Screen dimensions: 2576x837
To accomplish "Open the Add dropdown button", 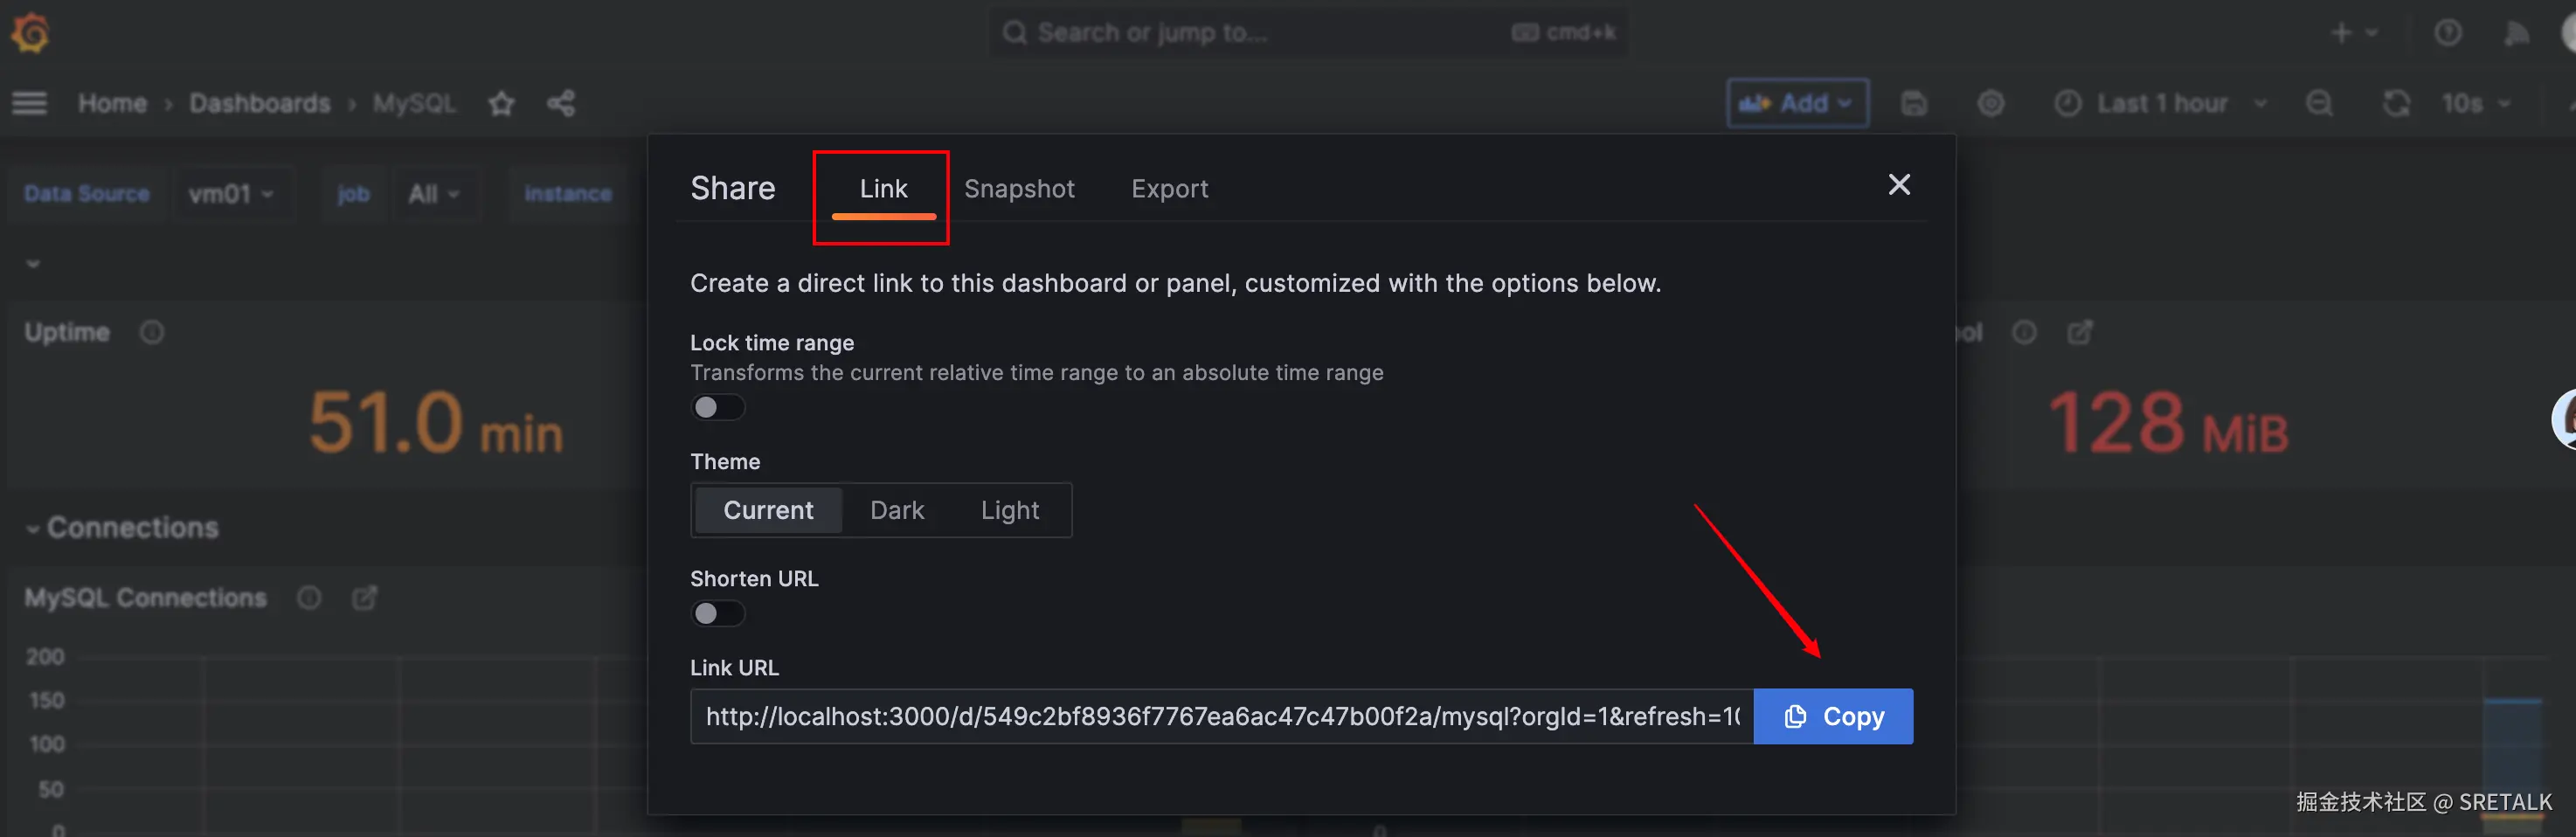I will pos(1797,103).
